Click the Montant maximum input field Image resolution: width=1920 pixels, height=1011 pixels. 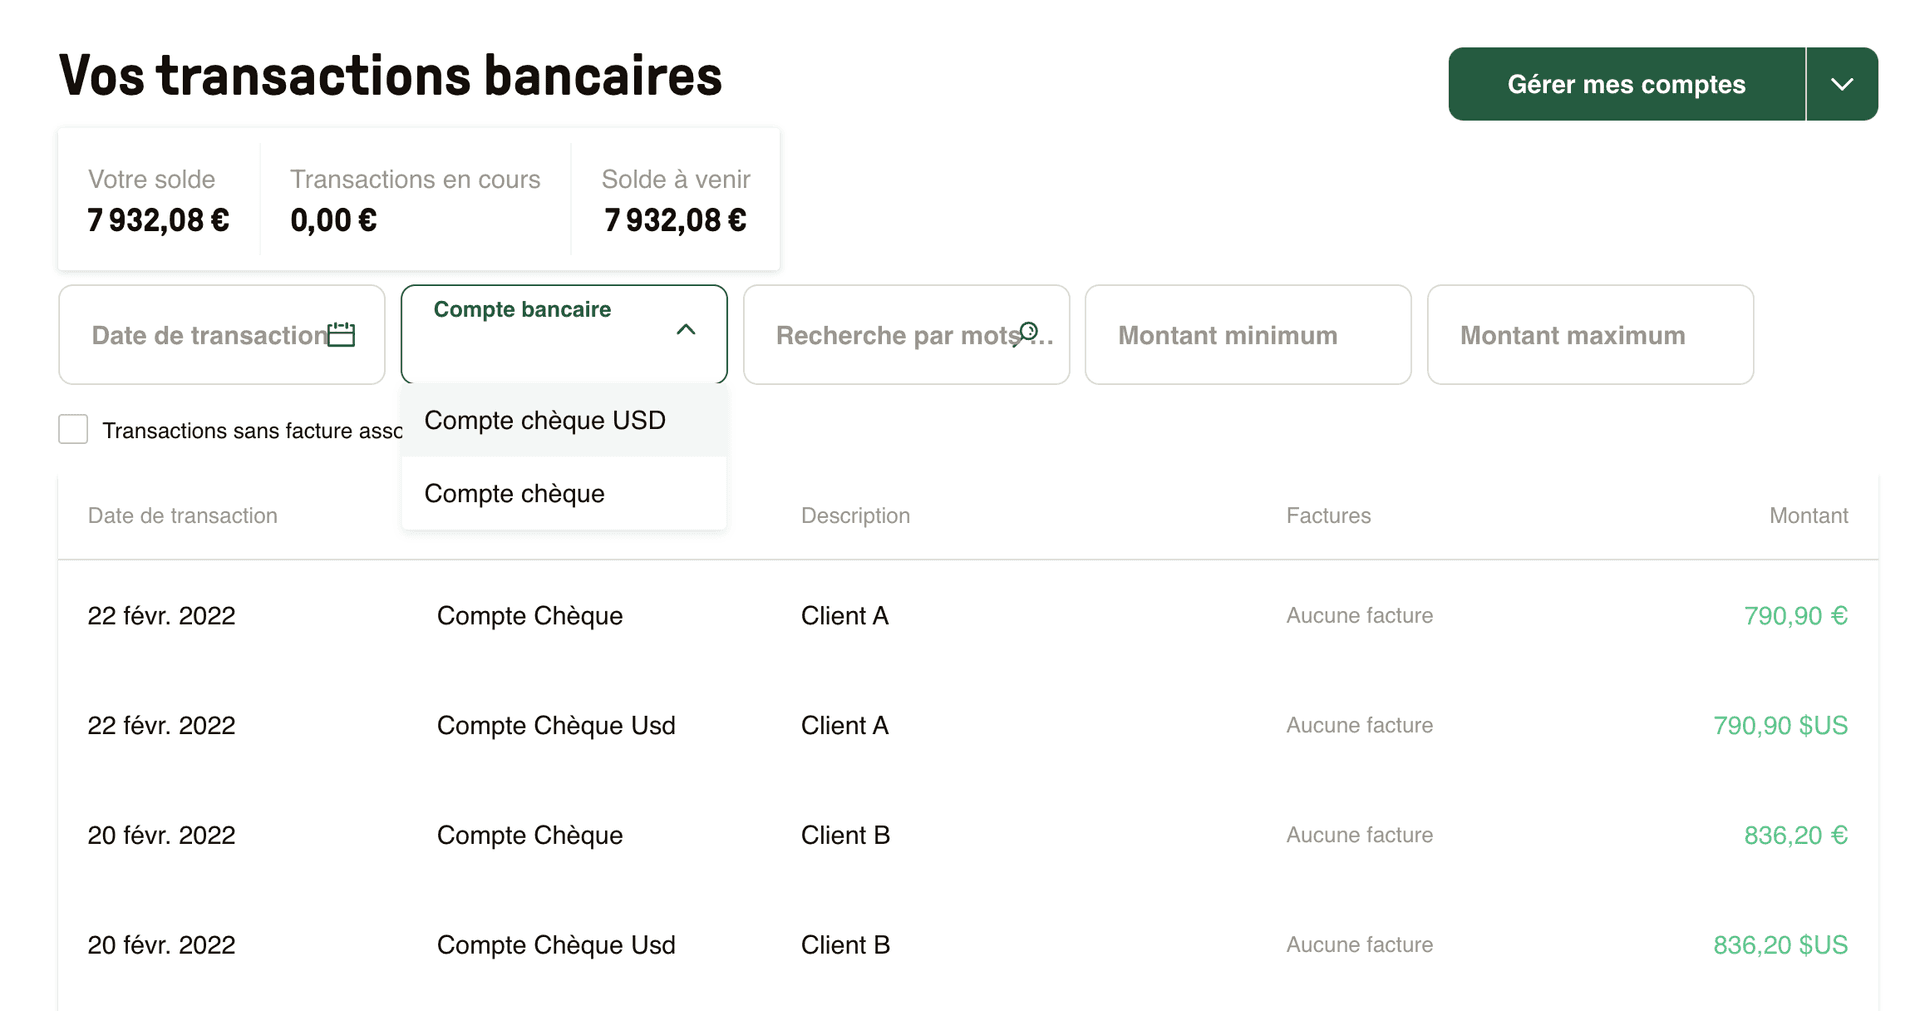pos(1589,334)
